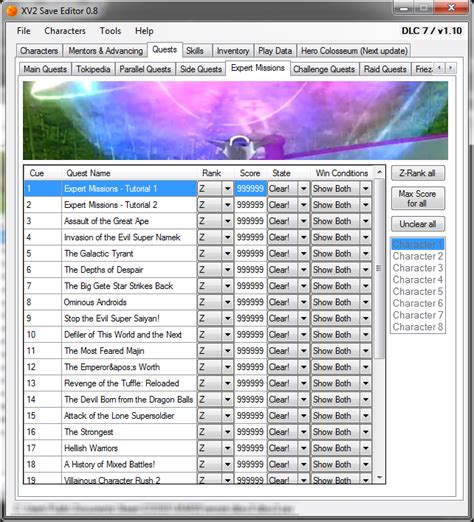
Task: Select the Challenge Quests sub-tab
Action: pyautogui.click(x=324, y=69)
